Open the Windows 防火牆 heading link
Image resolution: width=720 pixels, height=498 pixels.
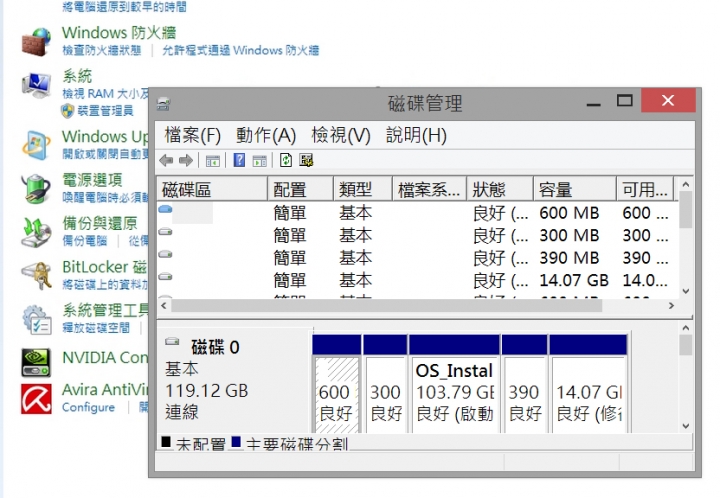[x=119, y=33]
